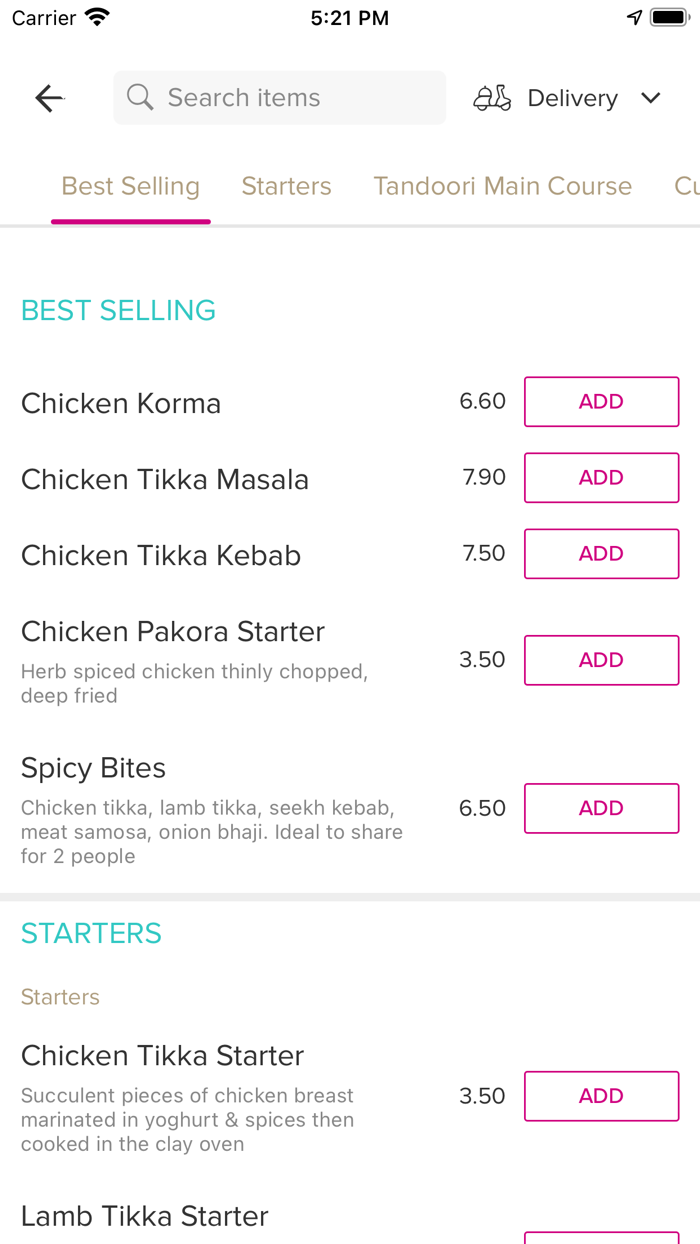The width and height of the screenshot is (700, 1244).
Task: Select the Best Selling tab
Action: [131, 187]
